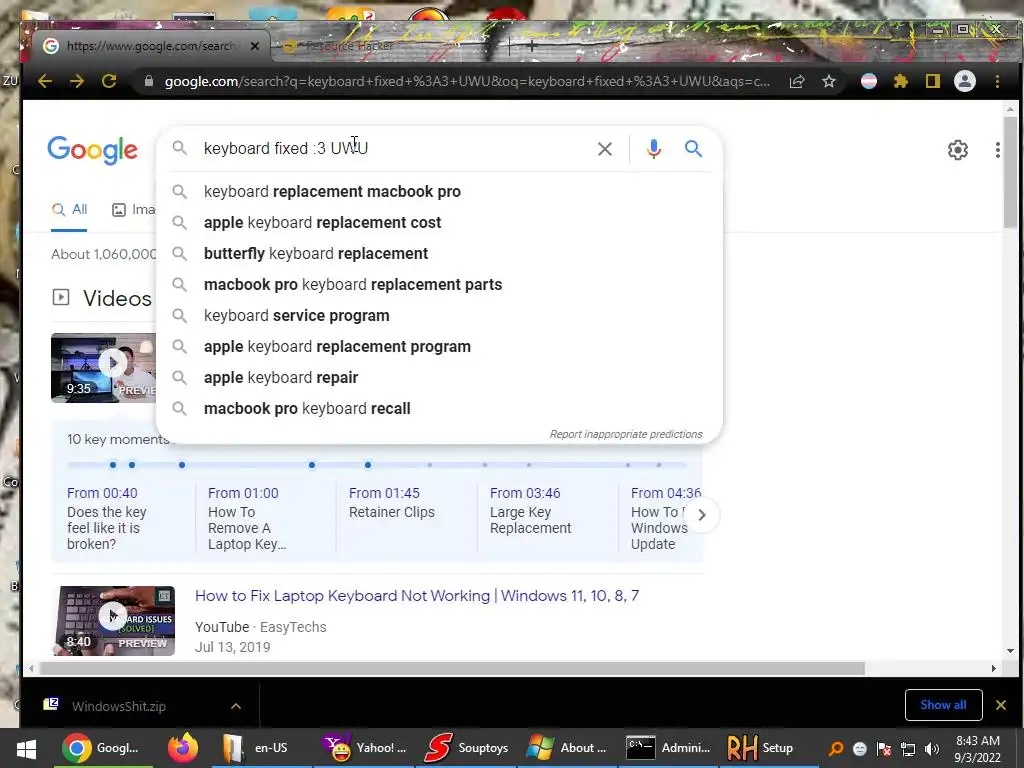Open How to Fix Laptop Keyboard Not Working link
This screenshot has width=1024, height=768.
tap(417, 596)
